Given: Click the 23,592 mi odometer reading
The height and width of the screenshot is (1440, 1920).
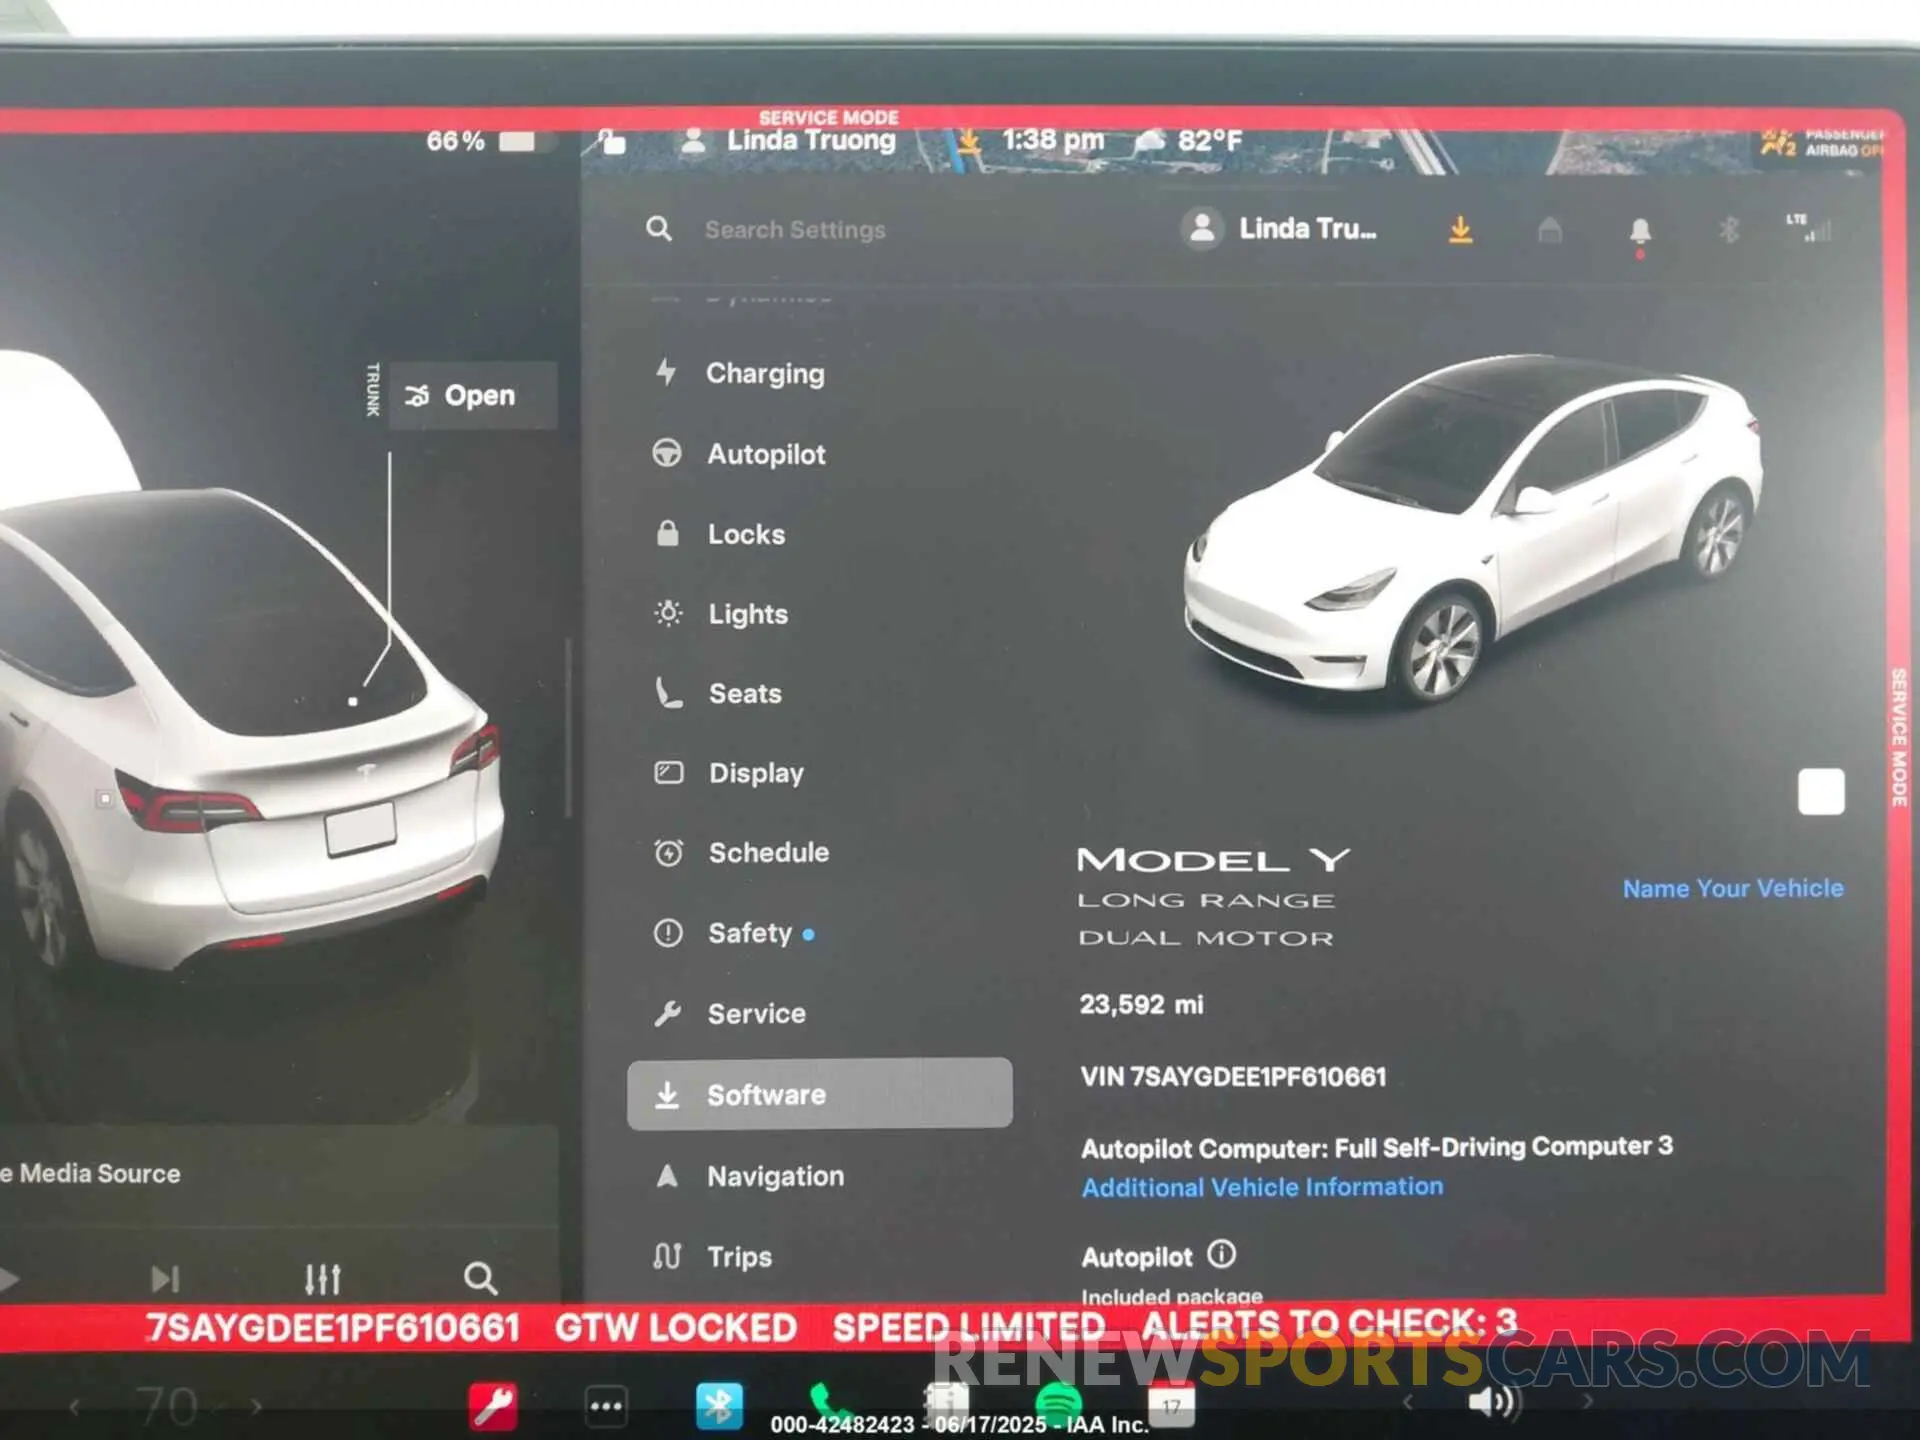Looking at the screenshot, I should pyautogui.click(x=1141, y=1004).
